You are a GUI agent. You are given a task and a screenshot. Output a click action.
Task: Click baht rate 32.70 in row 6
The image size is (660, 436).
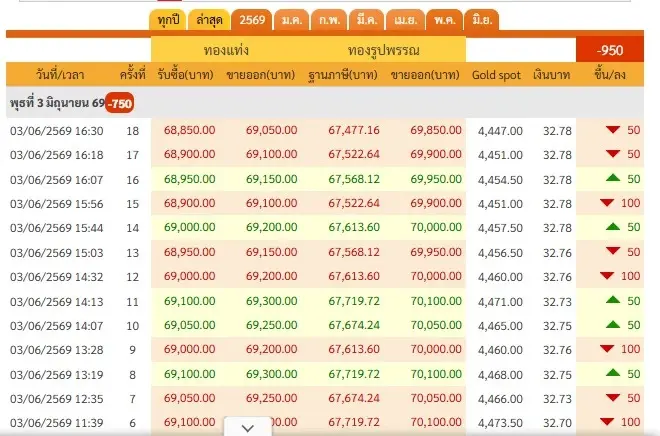coord(557,423)
